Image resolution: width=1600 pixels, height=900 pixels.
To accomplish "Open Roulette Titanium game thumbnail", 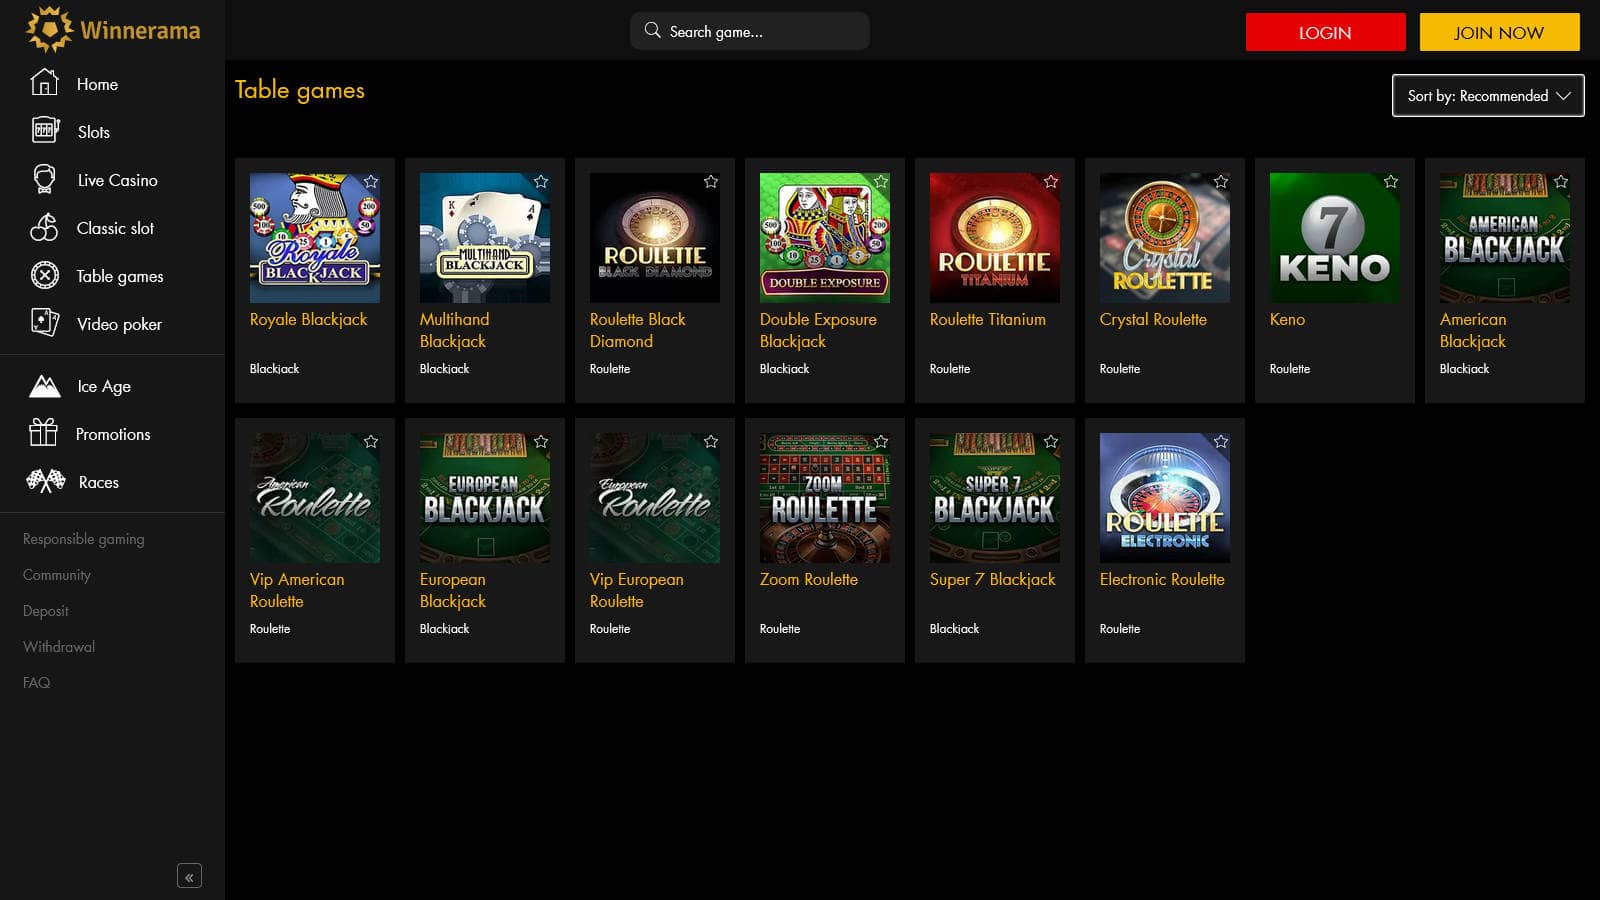I will pos(995,238).
